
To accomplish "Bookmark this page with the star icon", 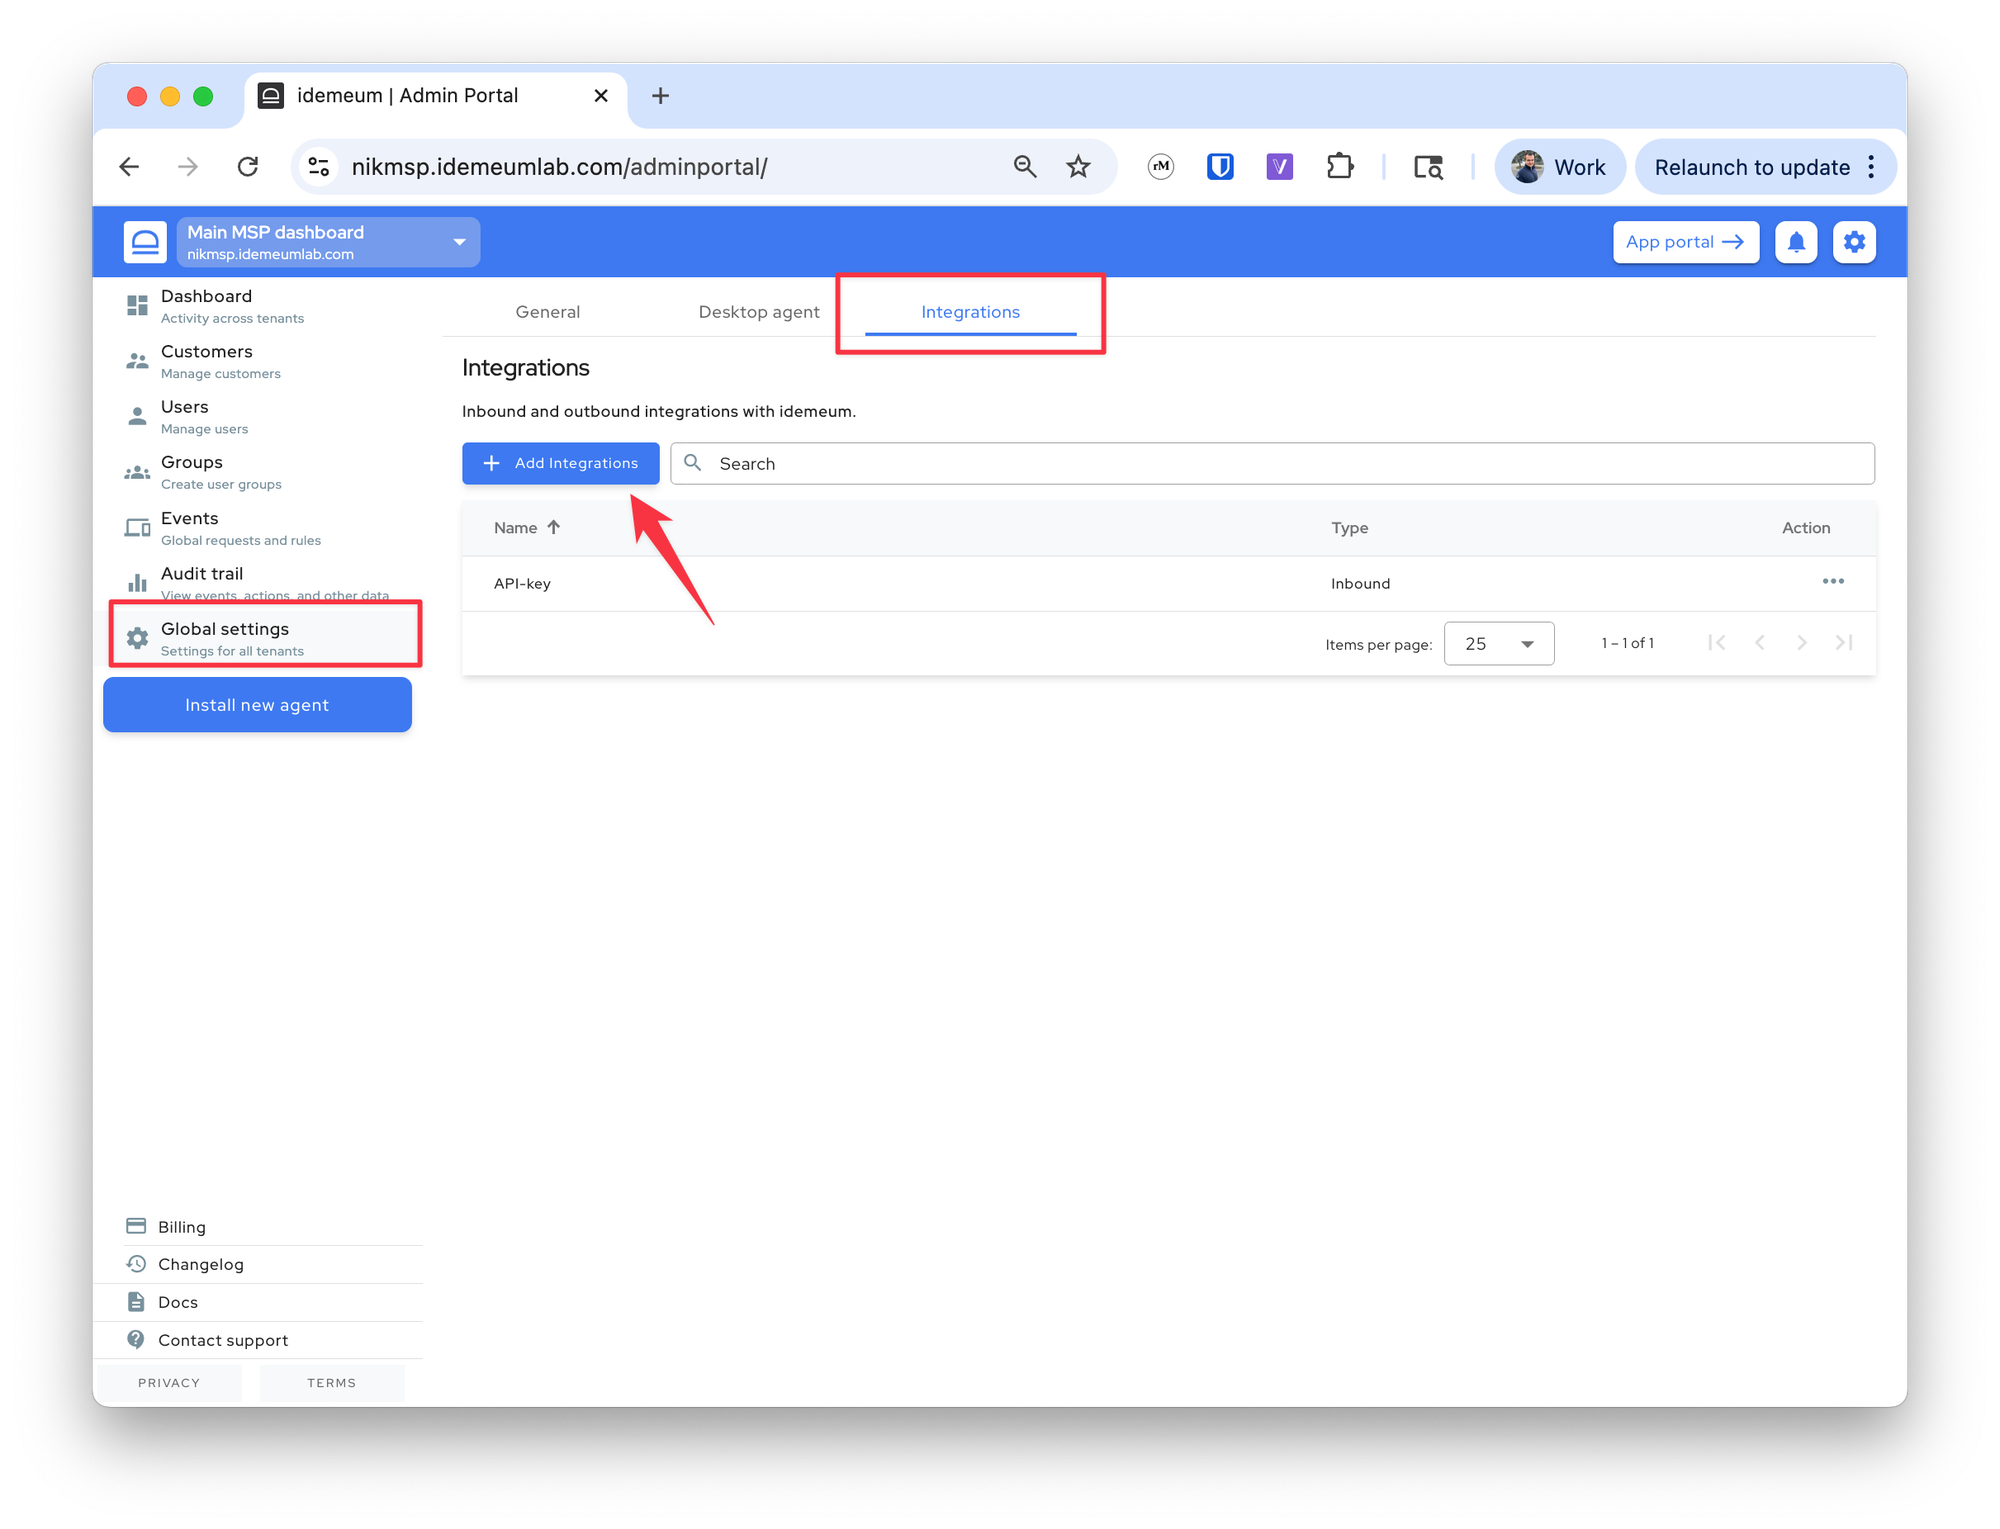I will 1078,167.
